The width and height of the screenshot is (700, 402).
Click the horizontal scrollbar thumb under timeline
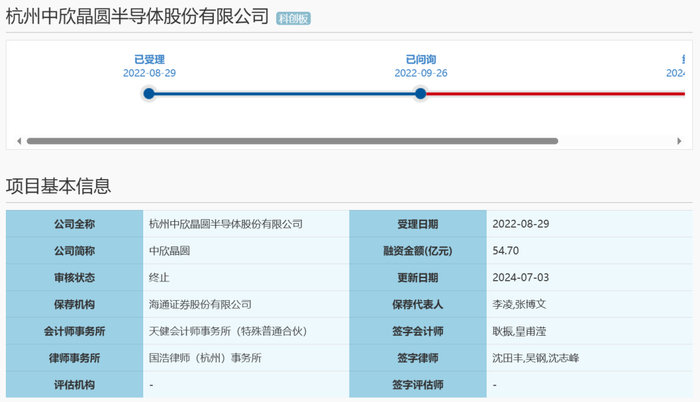click(292, 141)
